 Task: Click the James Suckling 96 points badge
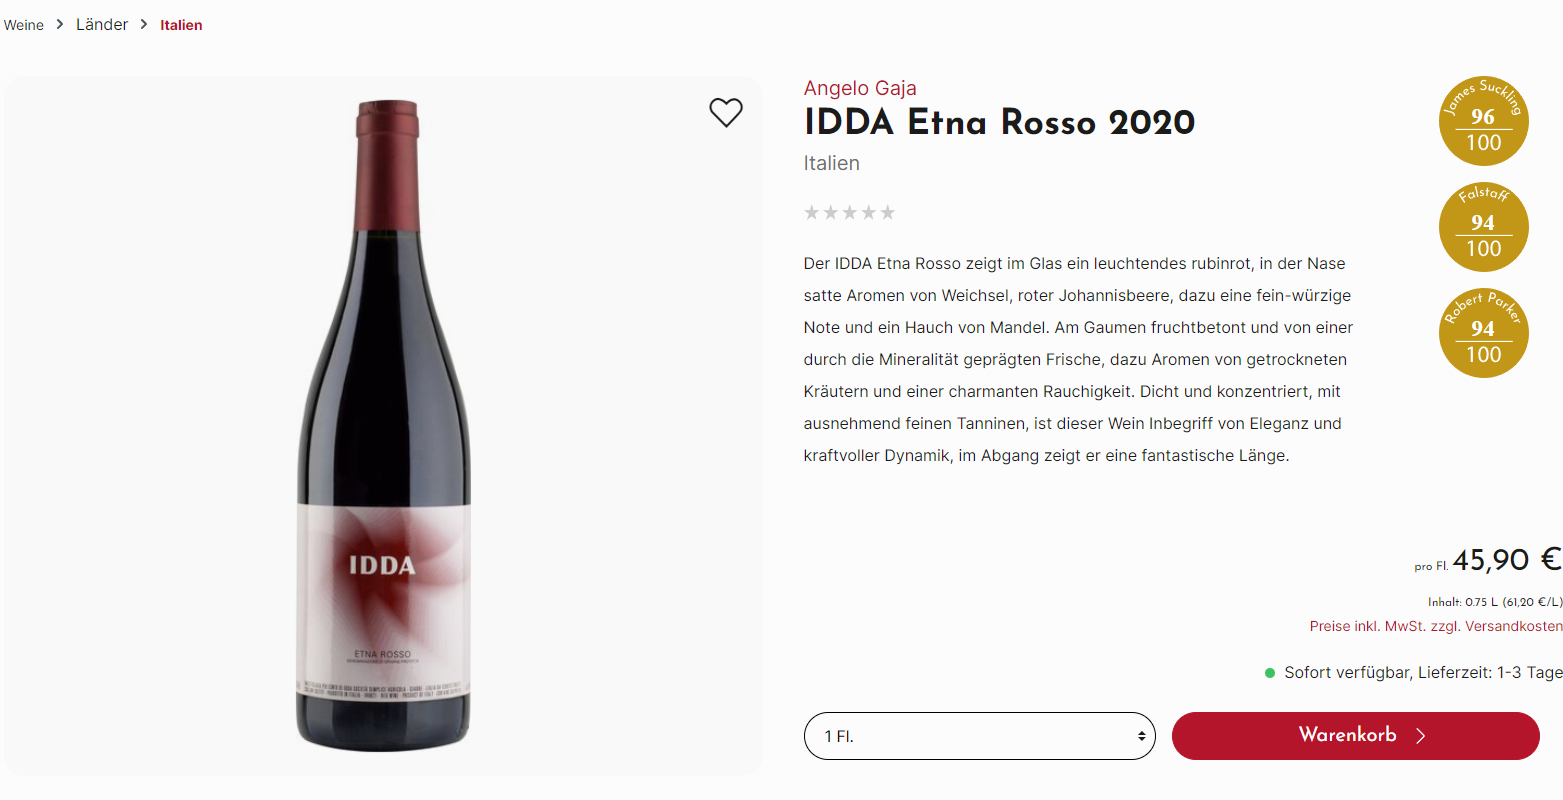(x=1484, y=121)
